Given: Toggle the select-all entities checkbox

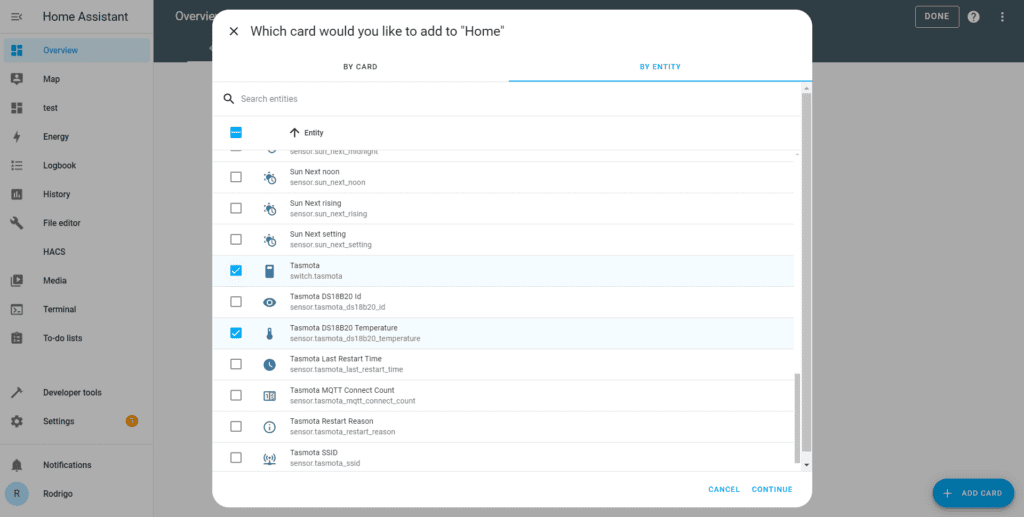Looking at the screenshot, I should (x=236, y=133).
